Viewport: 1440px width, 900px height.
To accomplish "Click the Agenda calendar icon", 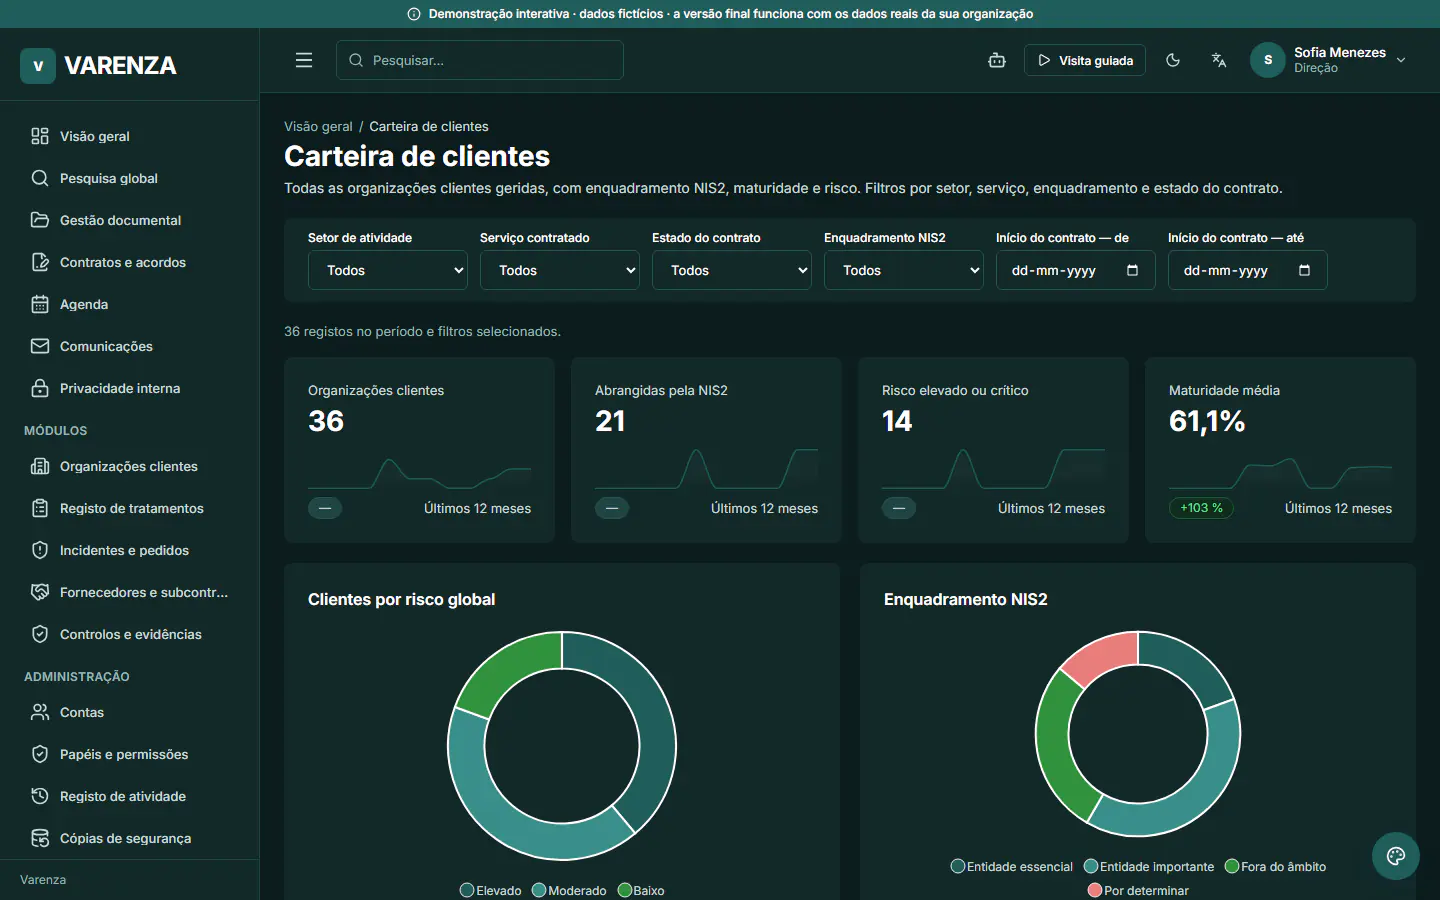I will tap(40, 304).
